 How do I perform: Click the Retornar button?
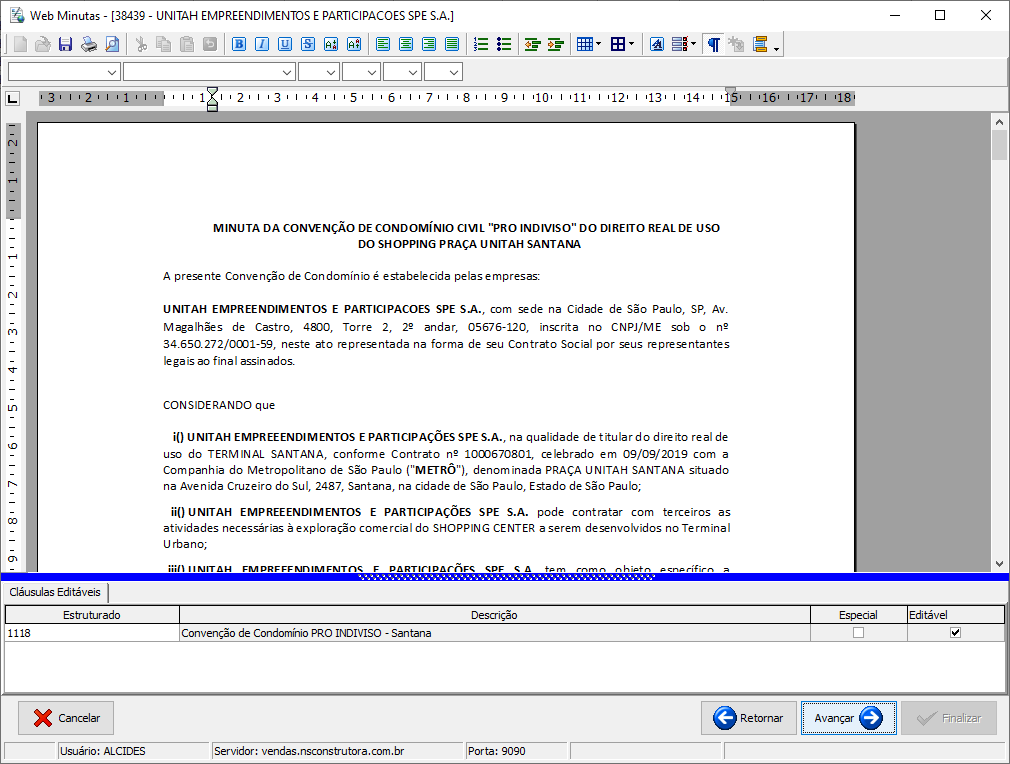coord(748,718)
